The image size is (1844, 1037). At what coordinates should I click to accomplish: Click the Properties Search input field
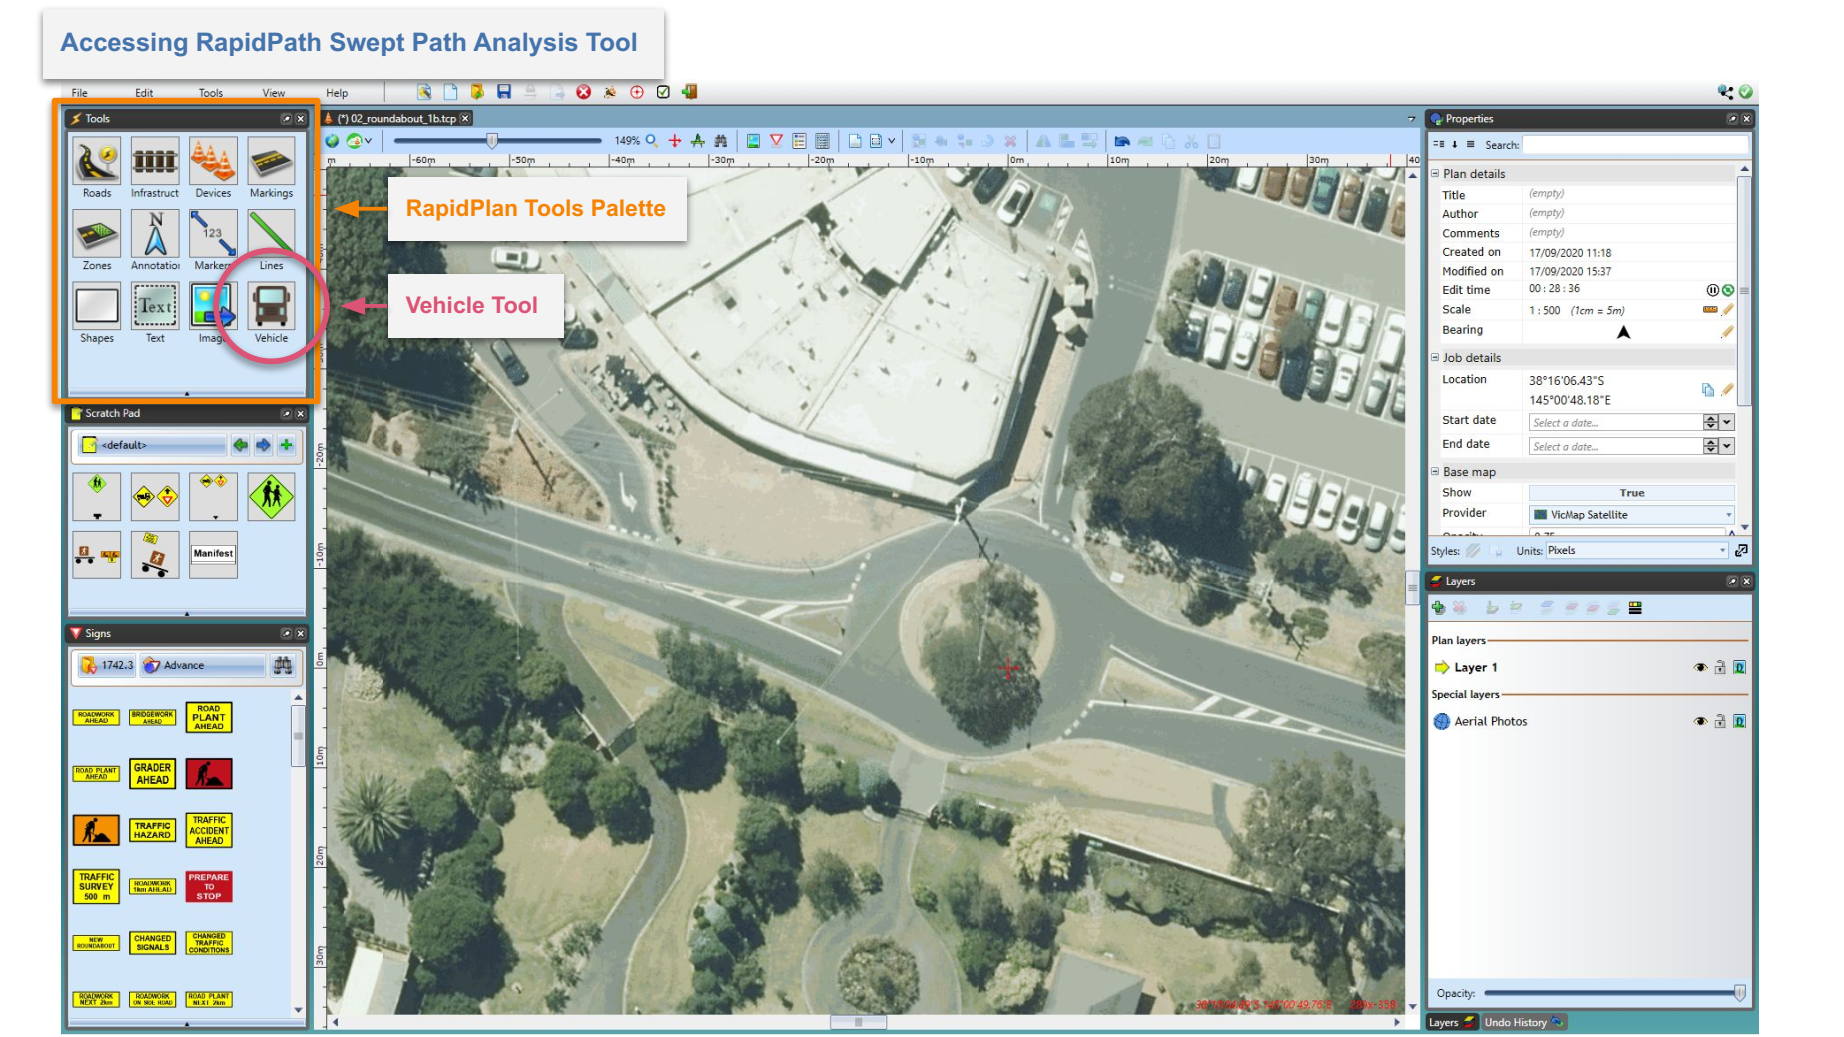[x=1635, y=145]
